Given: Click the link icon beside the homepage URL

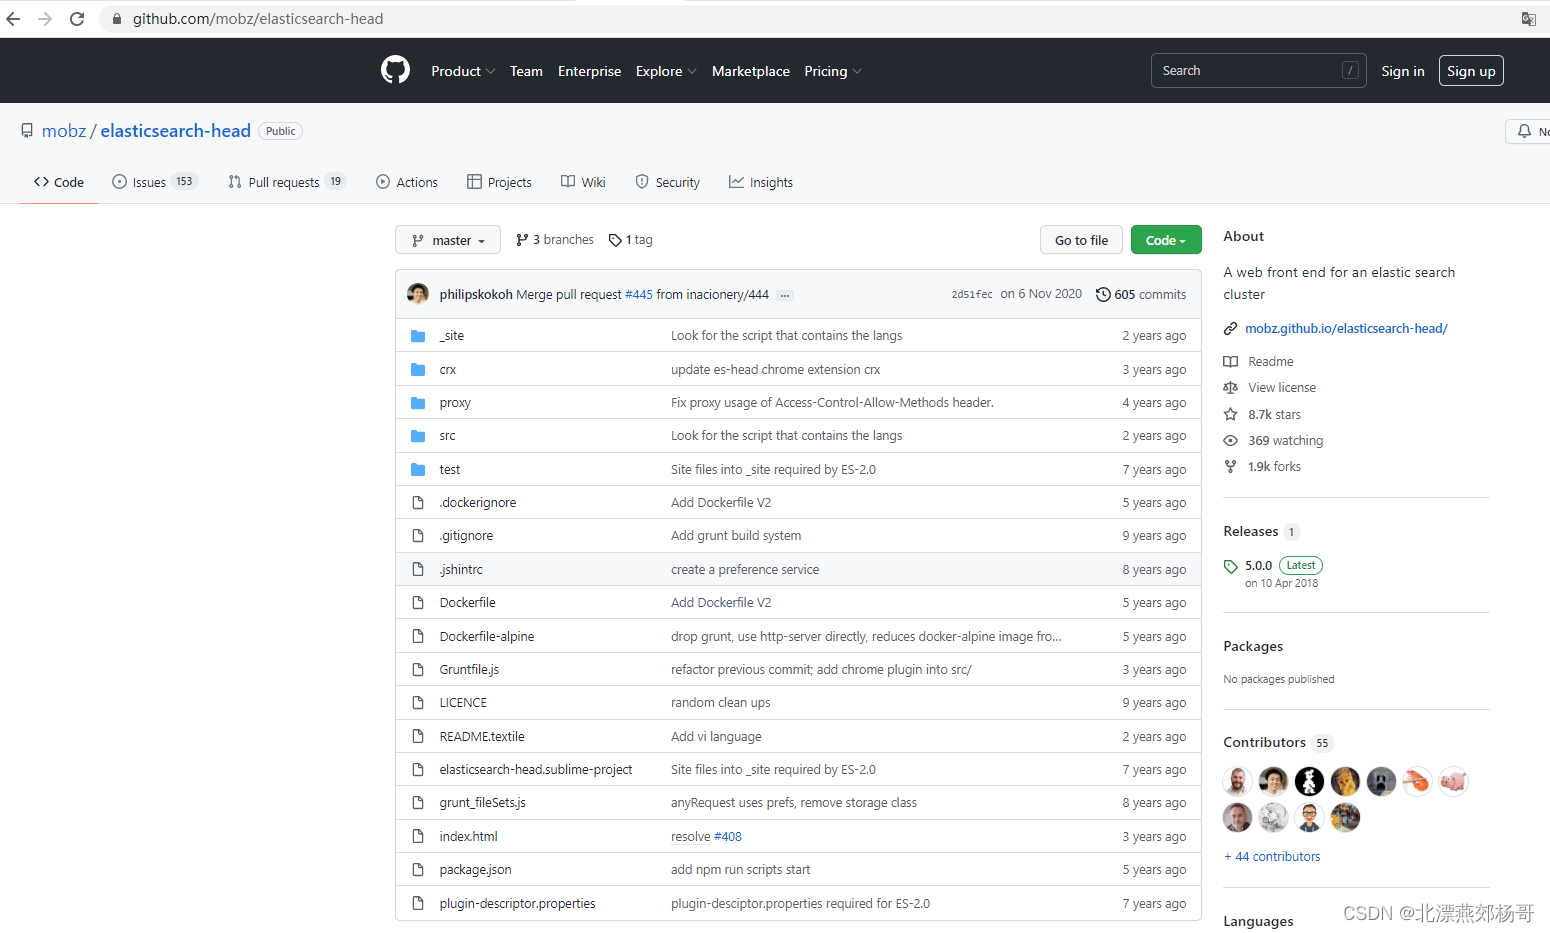Looking at the screenshot, I should coord(1231,329).
